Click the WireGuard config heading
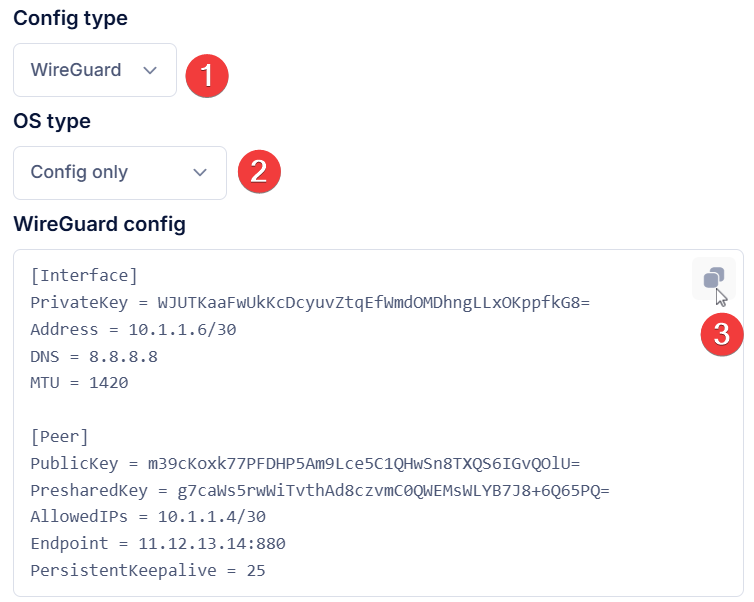 [x=100, y=224]
